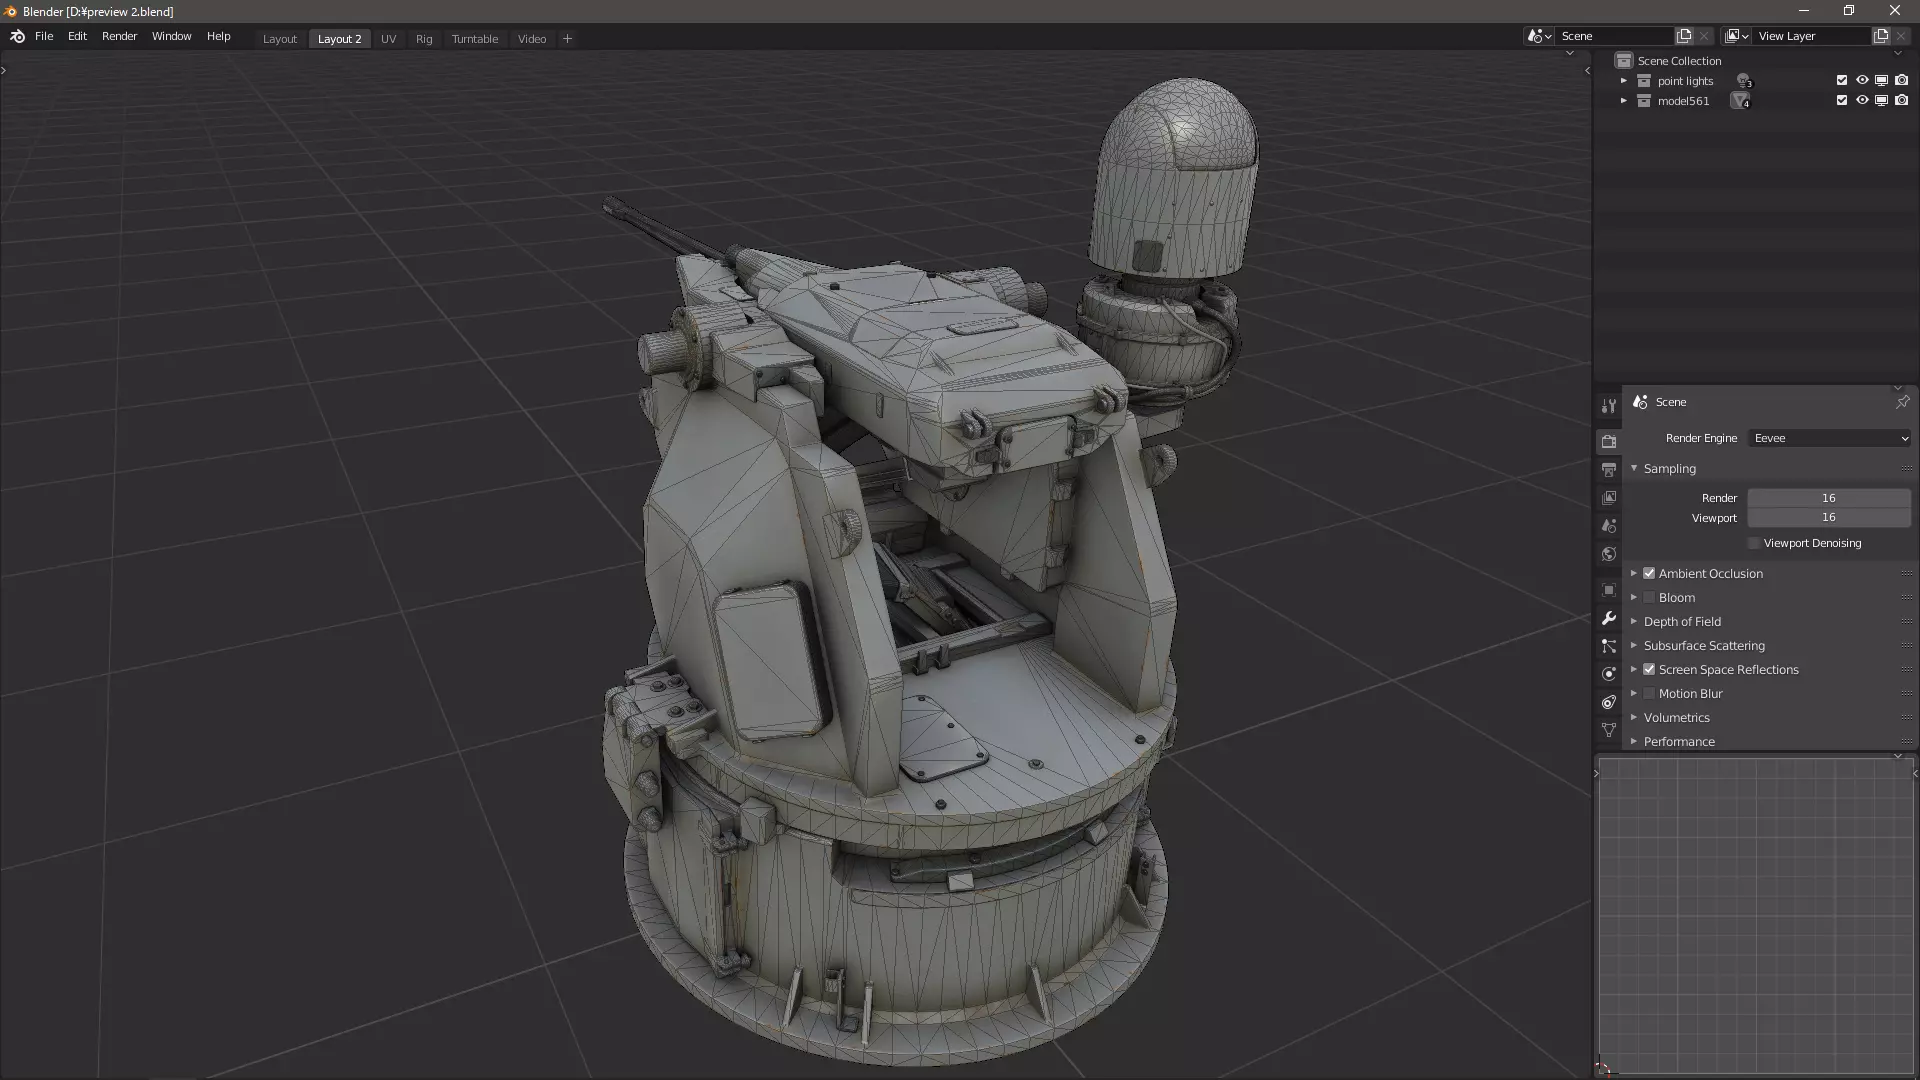This screenshot has height=1080, width=1920.
Task: Switch to the Layout workspace tab
Action: point(280,39)
